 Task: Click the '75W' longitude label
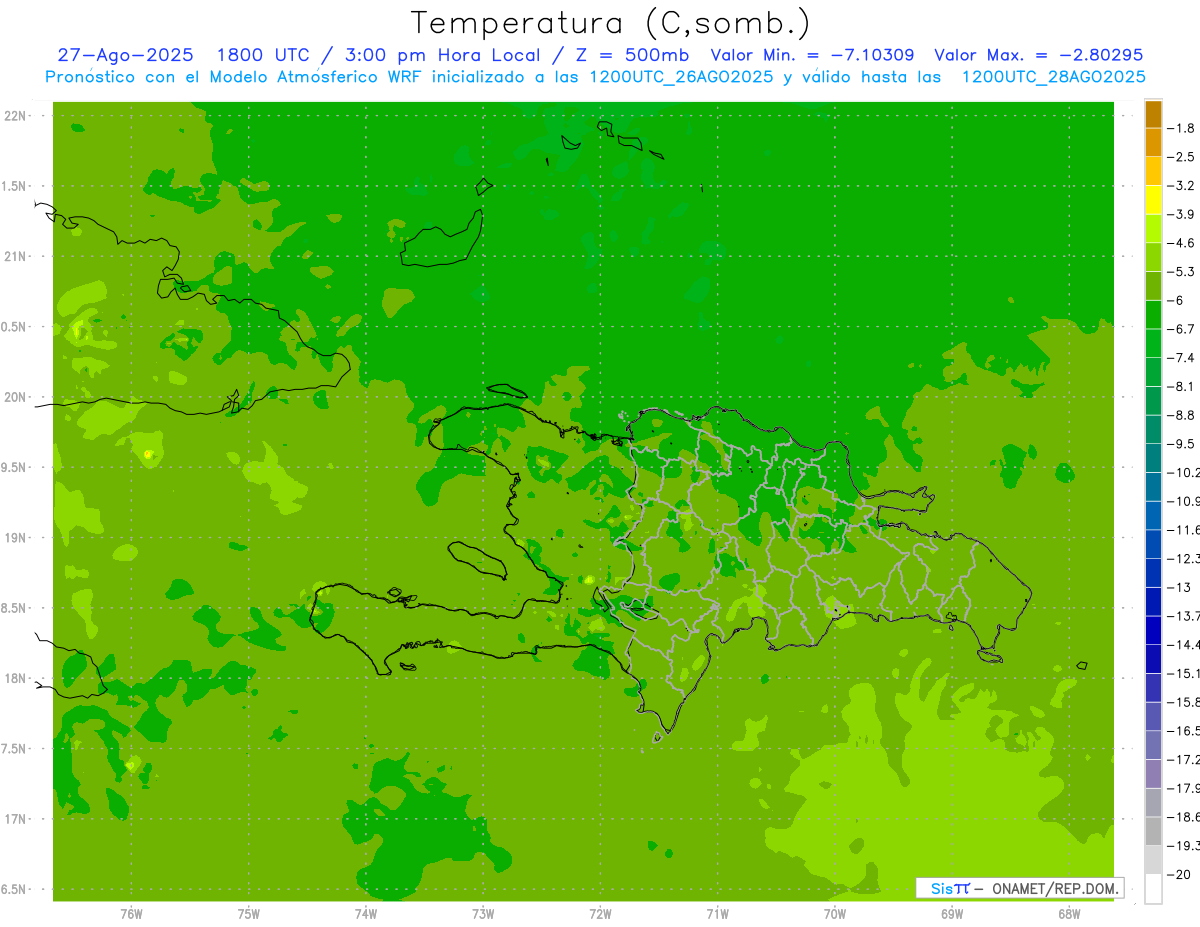point(248,913)
